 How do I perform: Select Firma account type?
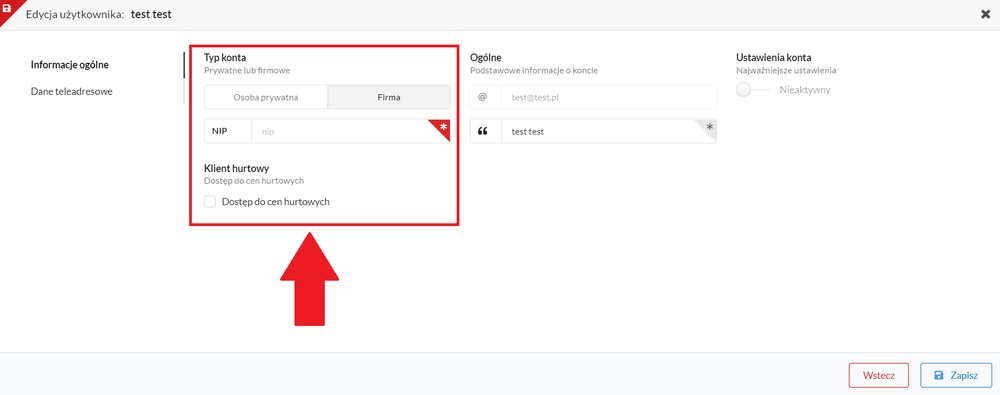tap(389, 98)
